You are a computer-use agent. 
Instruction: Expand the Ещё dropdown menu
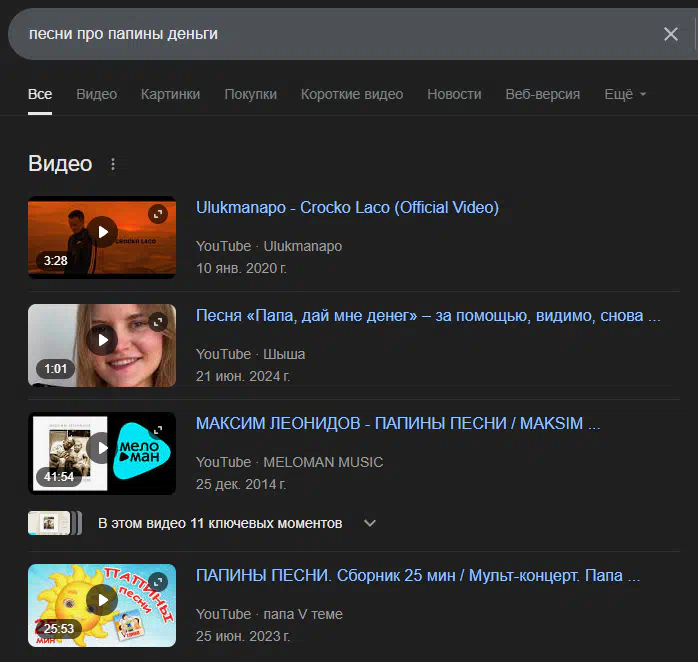pos(625,94)
